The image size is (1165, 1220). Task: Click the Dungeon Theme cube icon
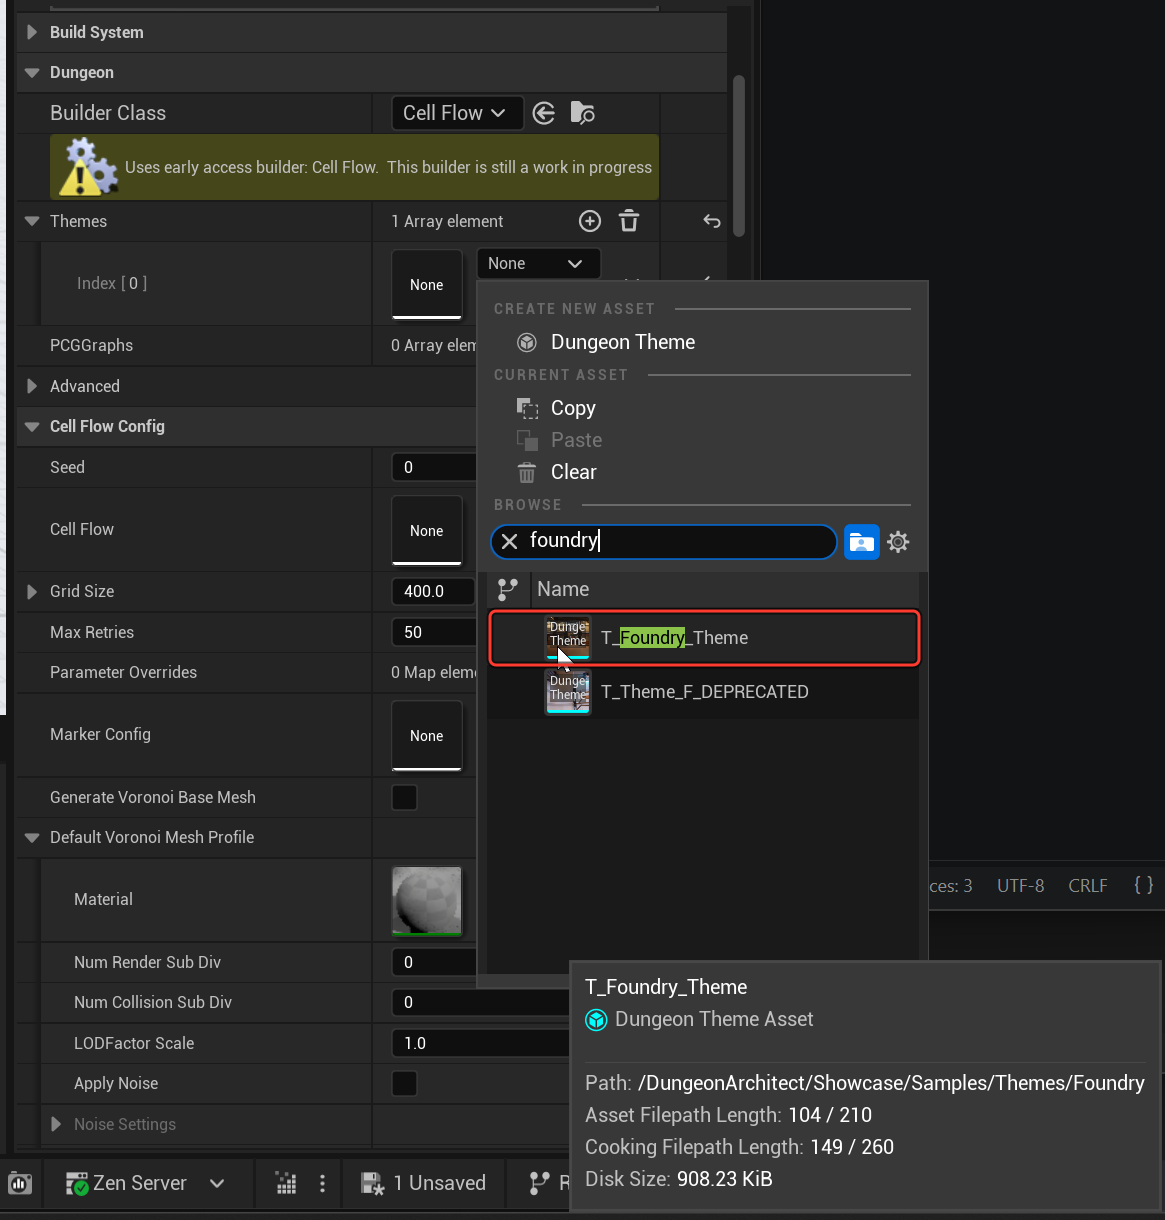[x=527, y=343]
